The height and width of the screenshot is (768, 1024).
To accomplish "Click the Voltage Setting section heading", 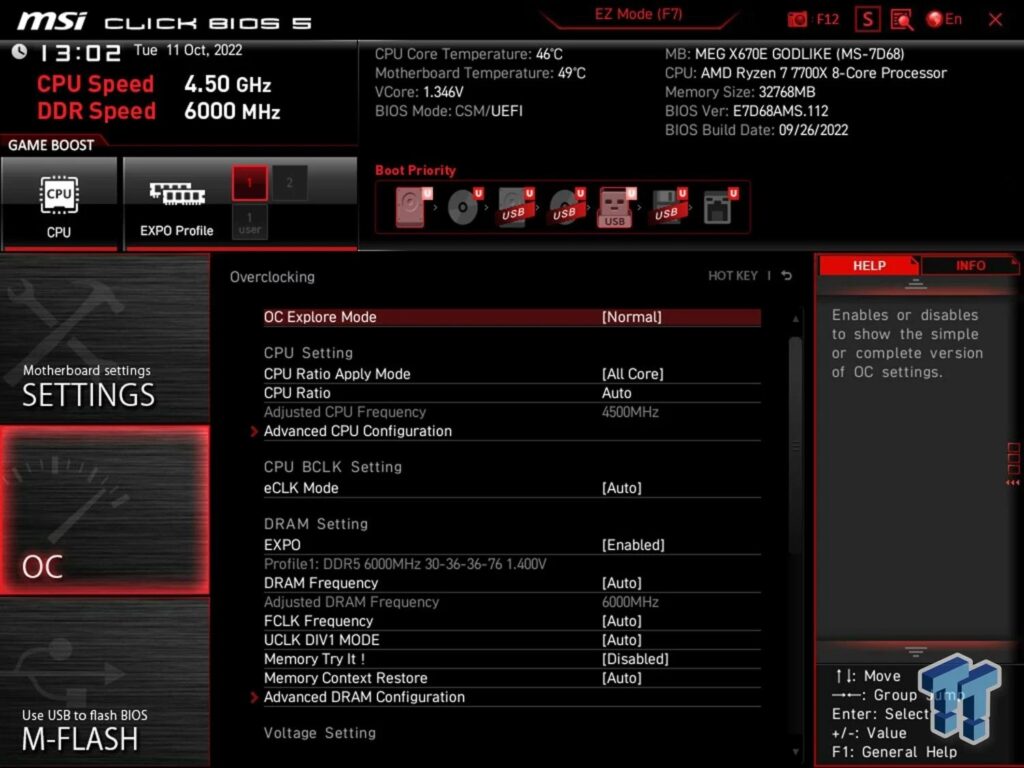I will [x=319, y=733].
